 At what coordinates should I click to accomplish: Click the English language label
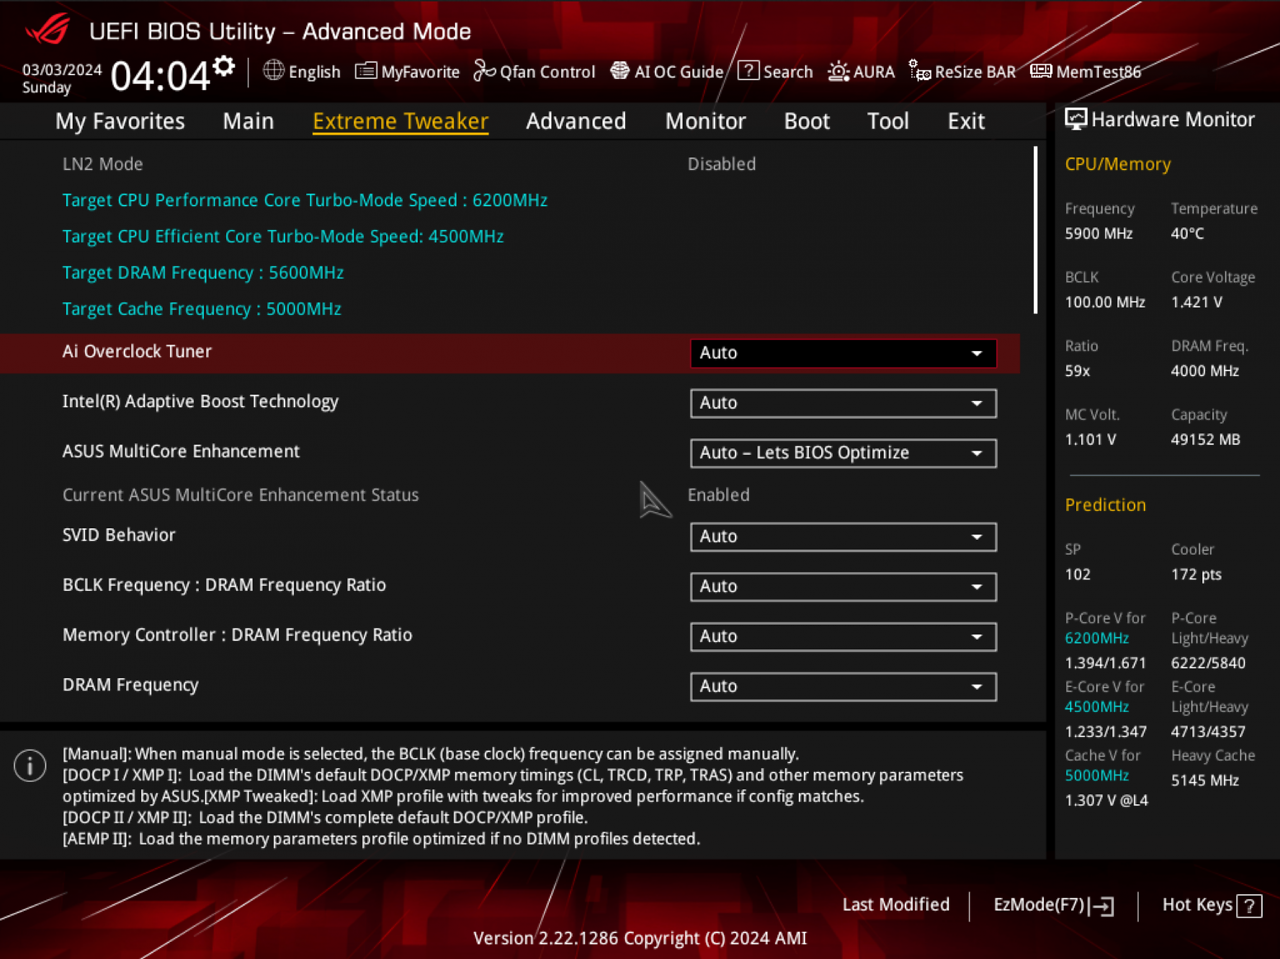coord(314,72)
